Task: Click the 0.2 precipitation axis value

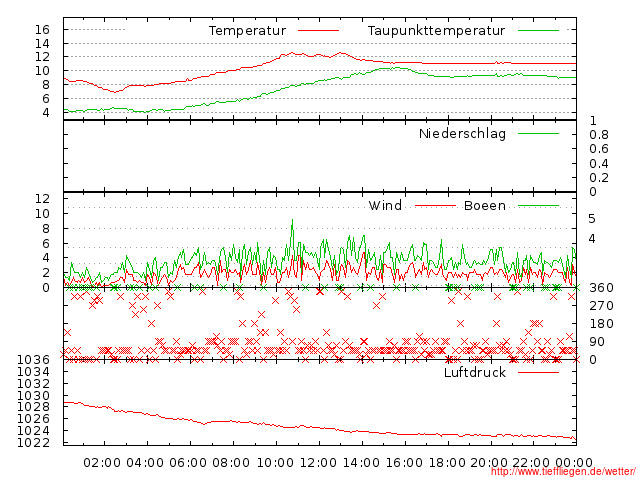Action: [x=599, y=178]
